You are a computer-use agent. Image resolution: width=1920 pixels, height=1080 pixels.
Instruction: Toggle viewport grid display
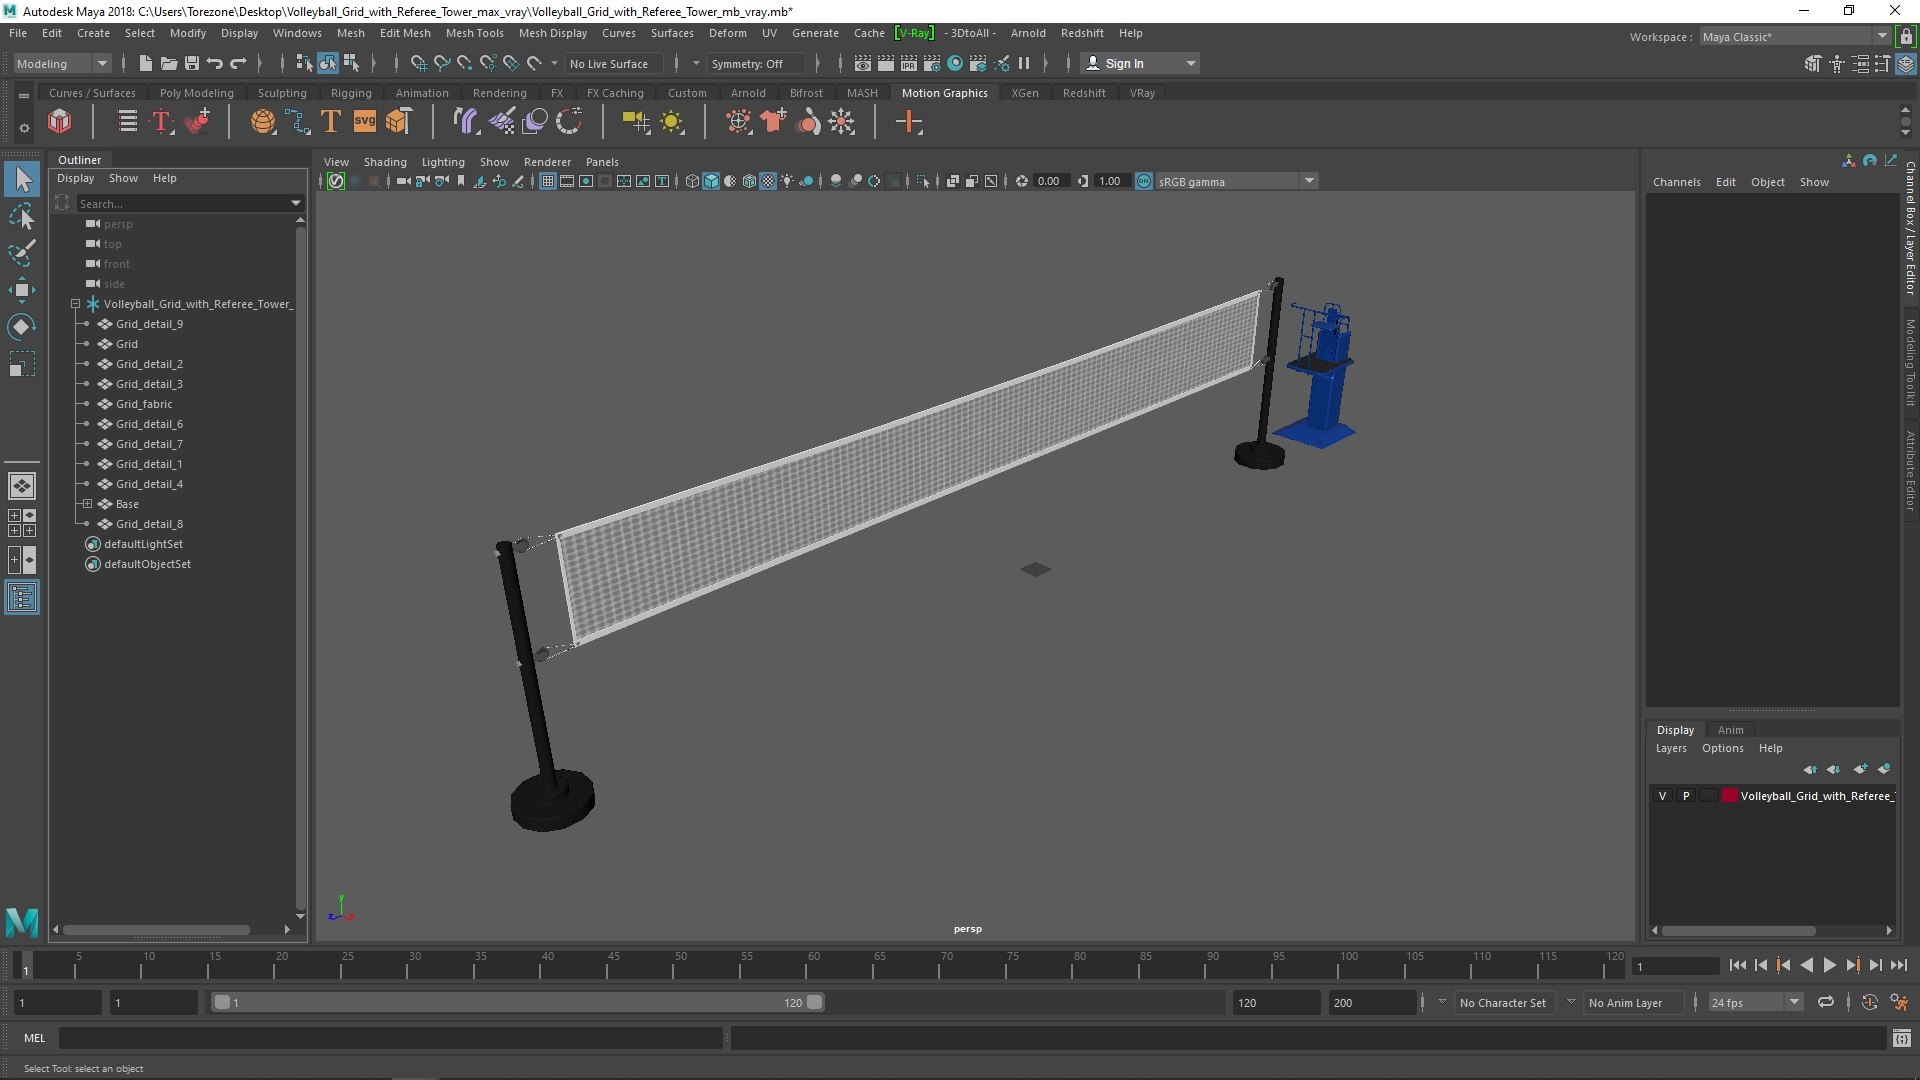[548, 181]
